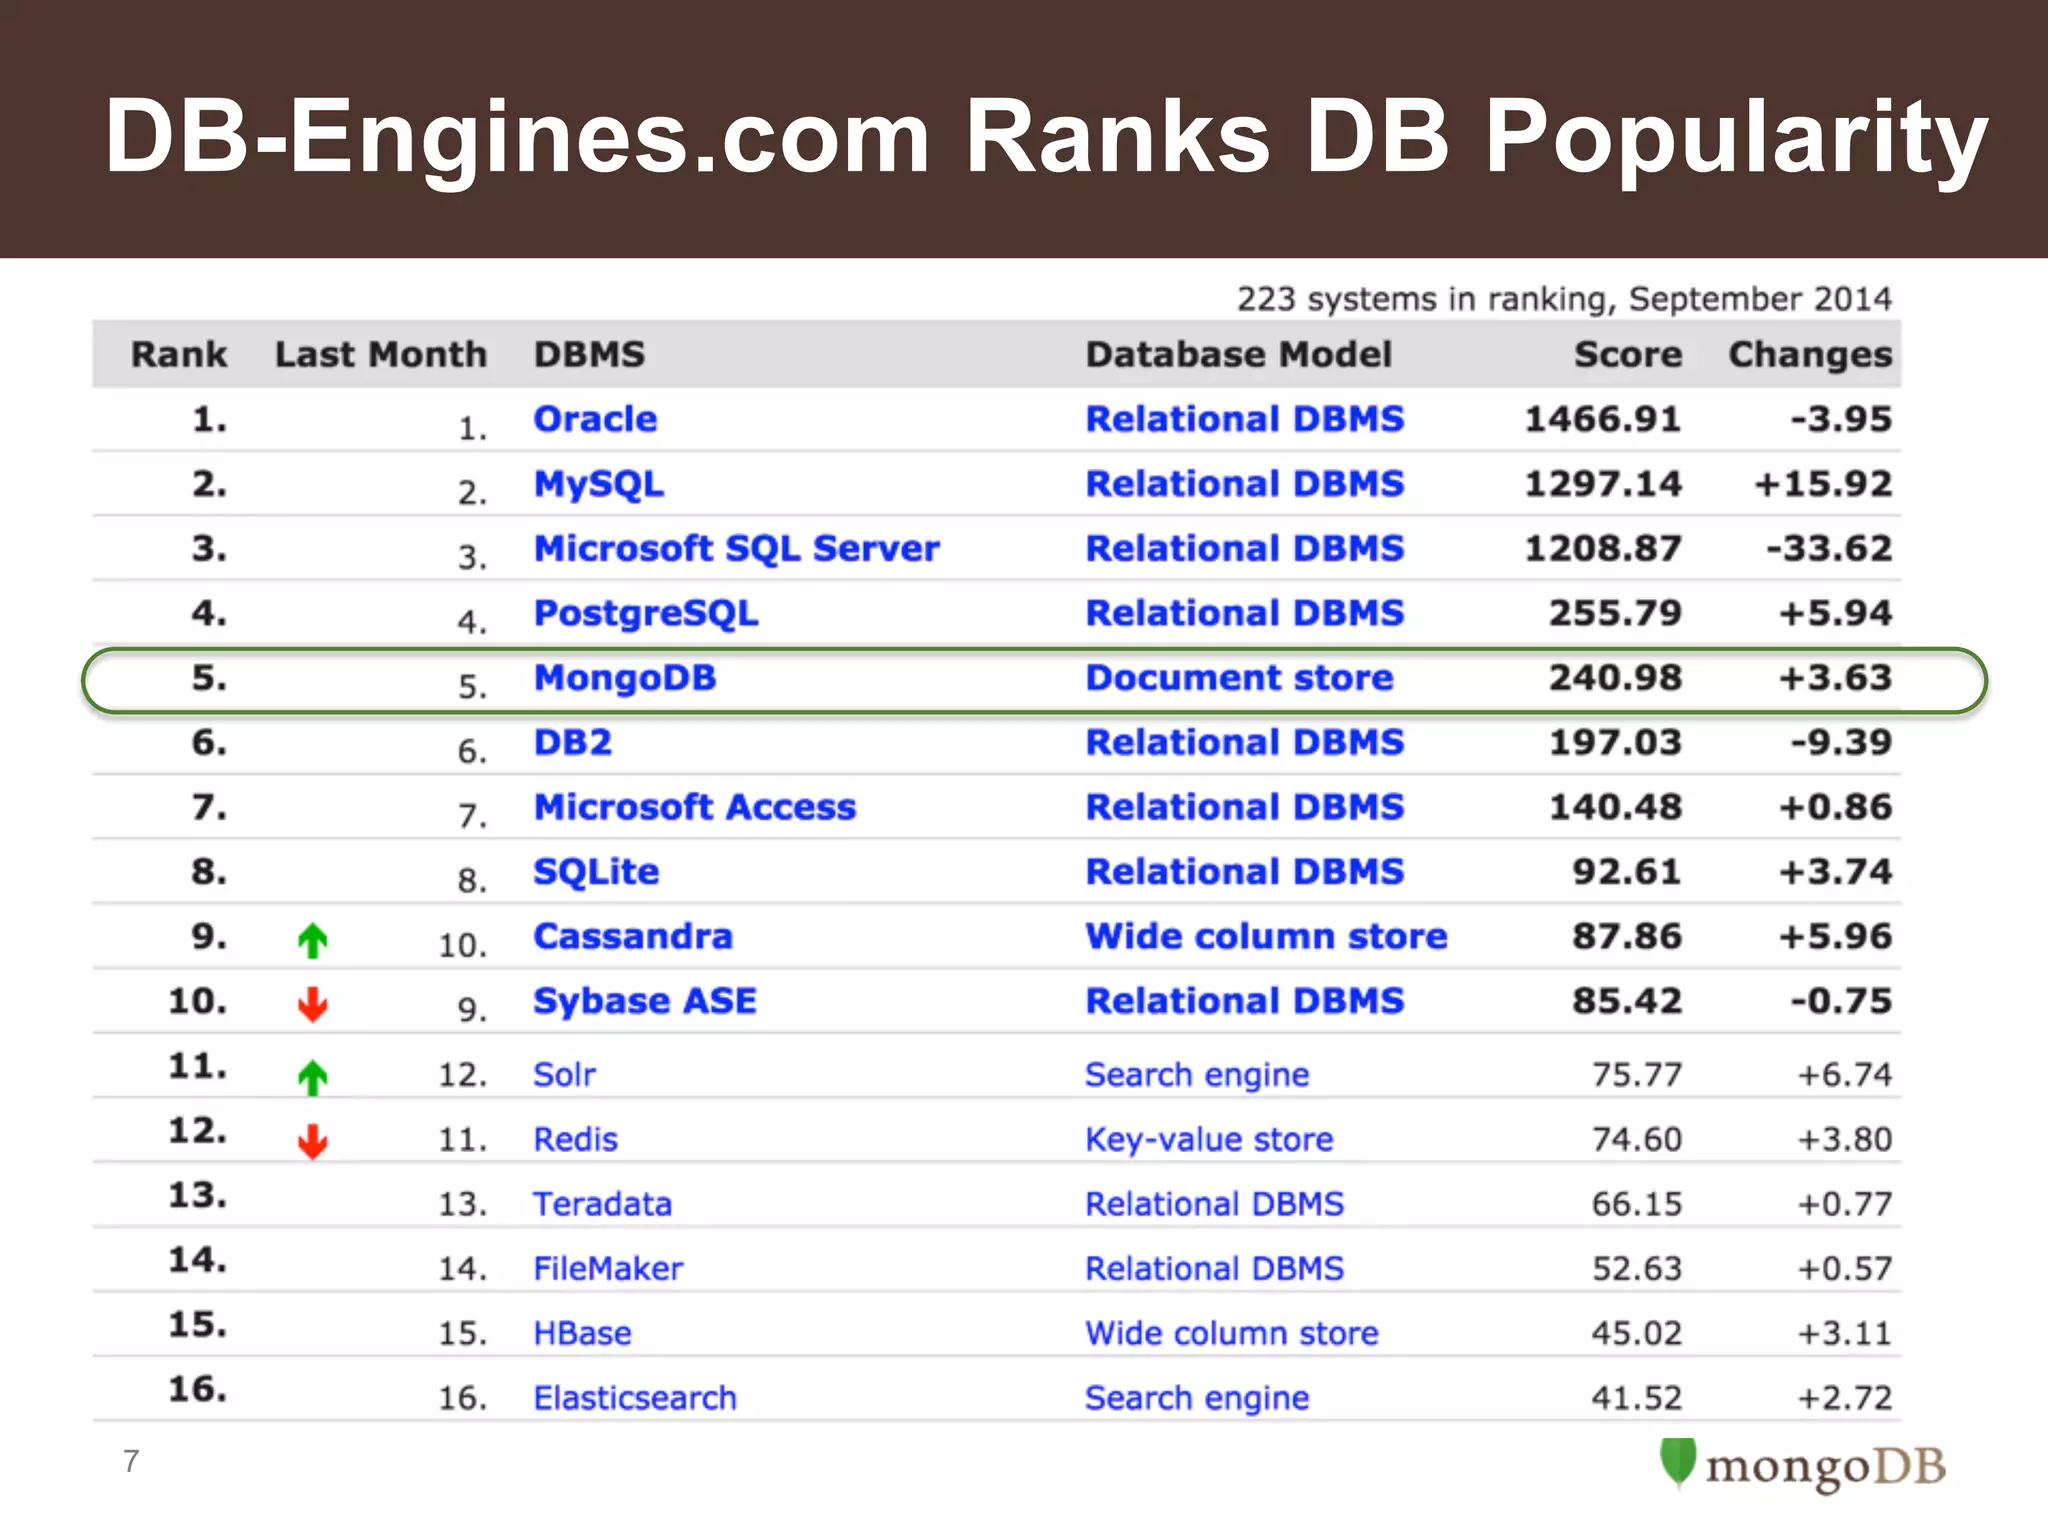The height and width of the screenshot is (1536, 2048).
Task: Click the Database Model column header
Action: click(x=1238, y=354)
